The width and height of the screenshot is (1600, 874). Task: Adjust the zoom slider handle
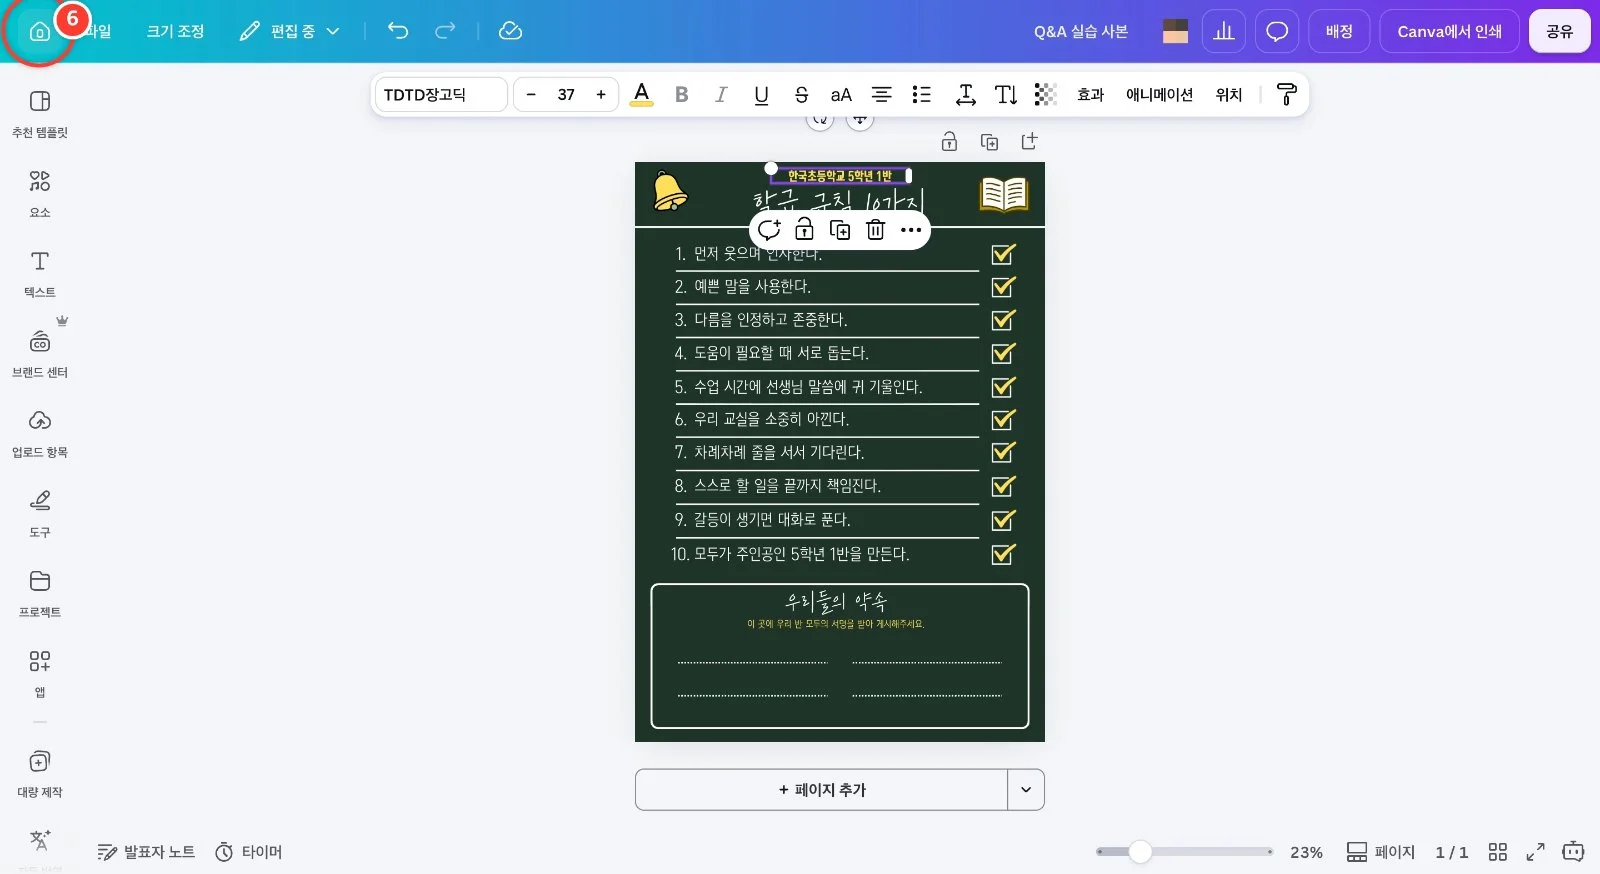click(1140, 852)
